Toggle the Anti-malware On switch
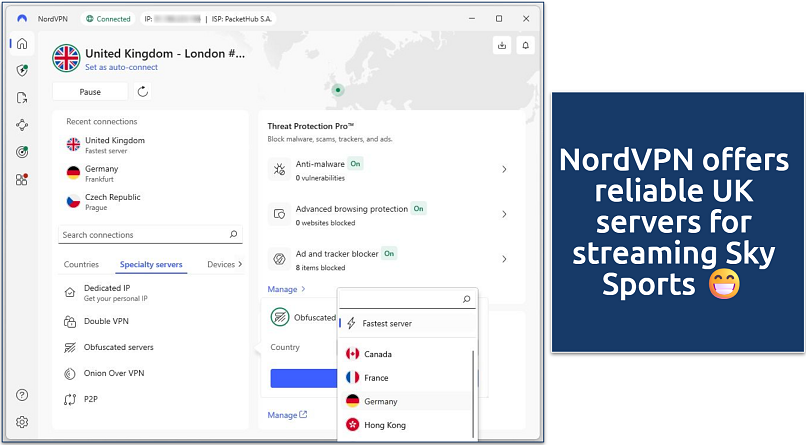The image size is (806, 445). point(355,163)
